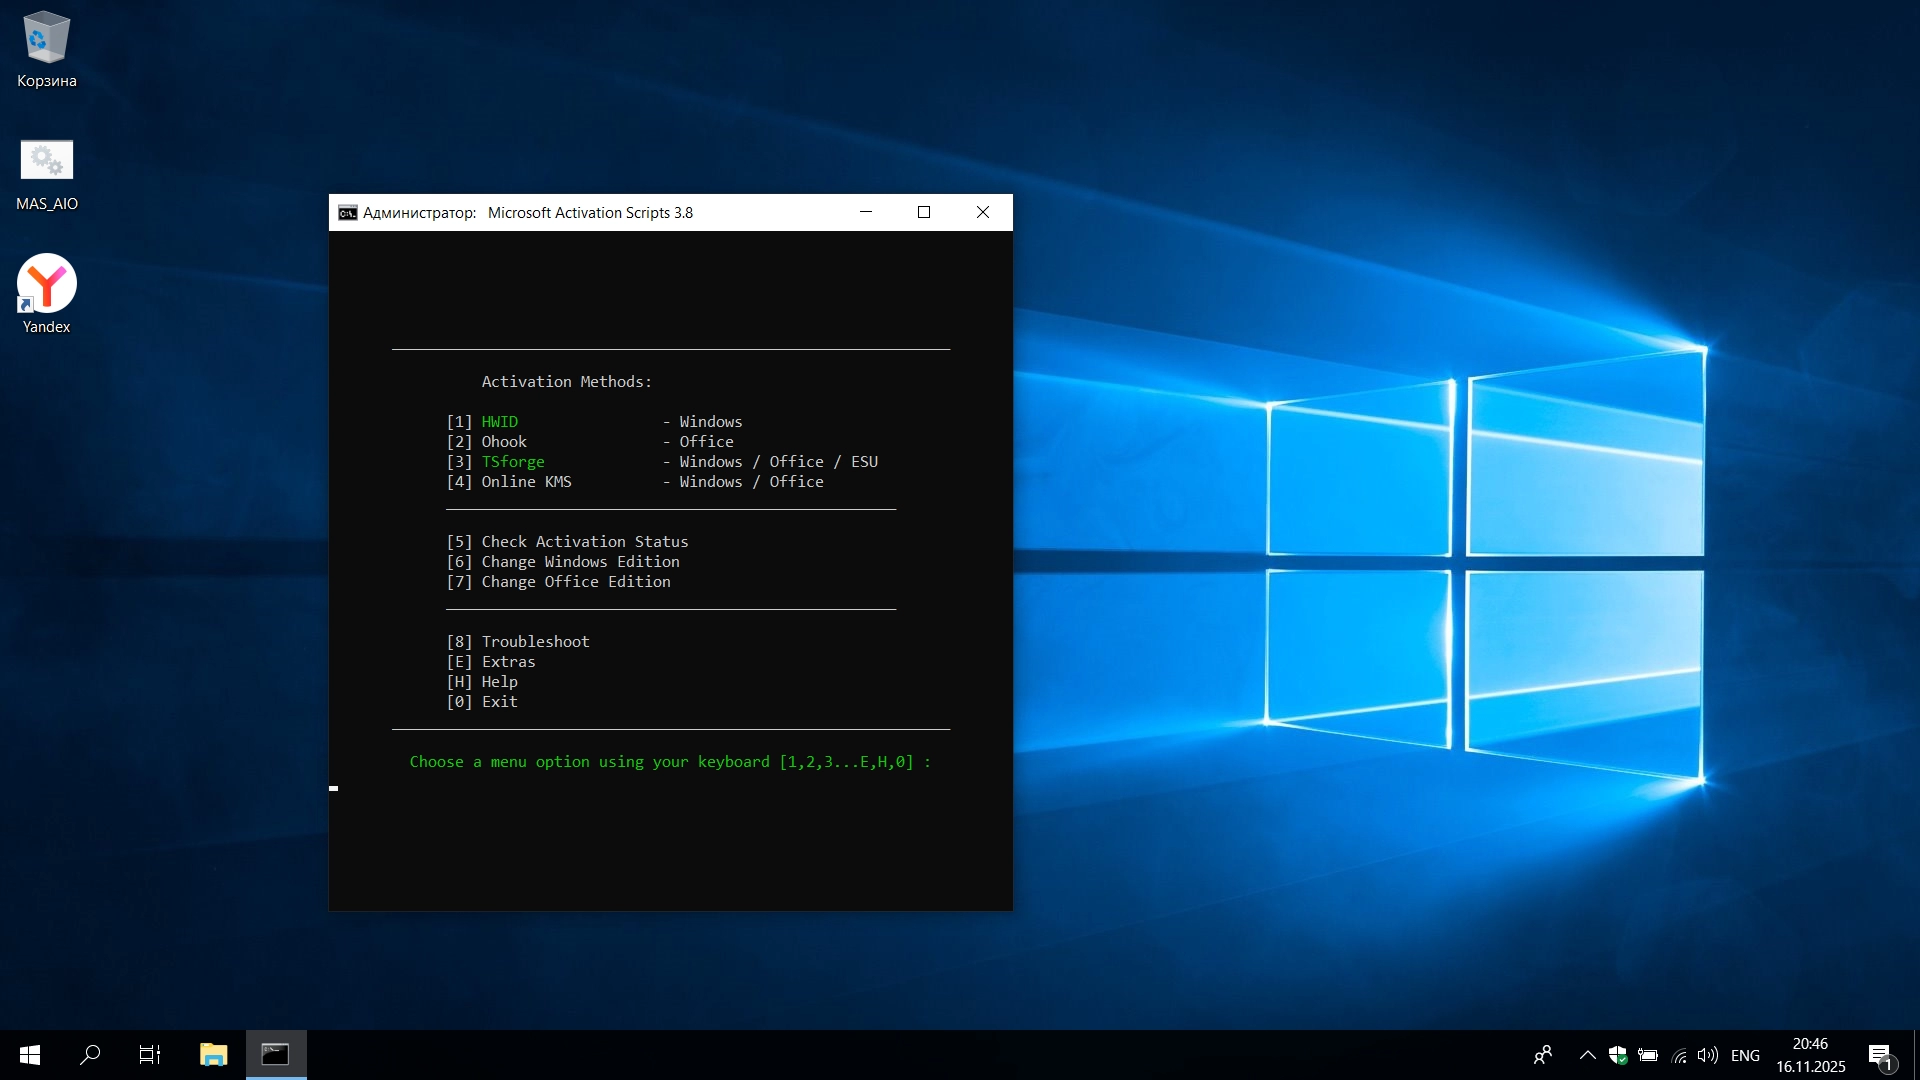The image size is (1920, 1080).
Task: Open File Explorer from the taskbar
Action: (x=213, y=1054)
